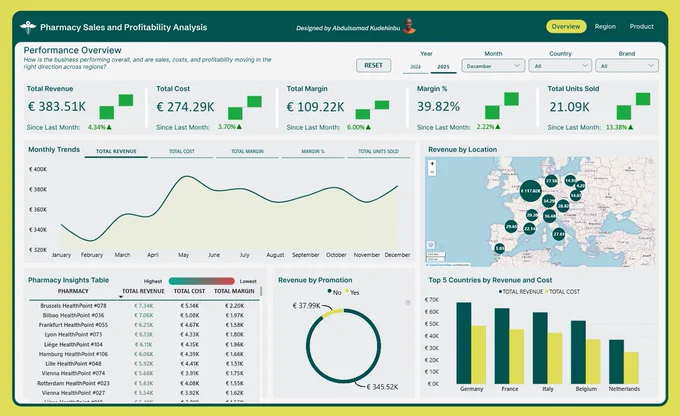Viewport: 680px width, 416px height.
Task: Click up arrow beside 3.70% cost change
Action: (239, 127)
